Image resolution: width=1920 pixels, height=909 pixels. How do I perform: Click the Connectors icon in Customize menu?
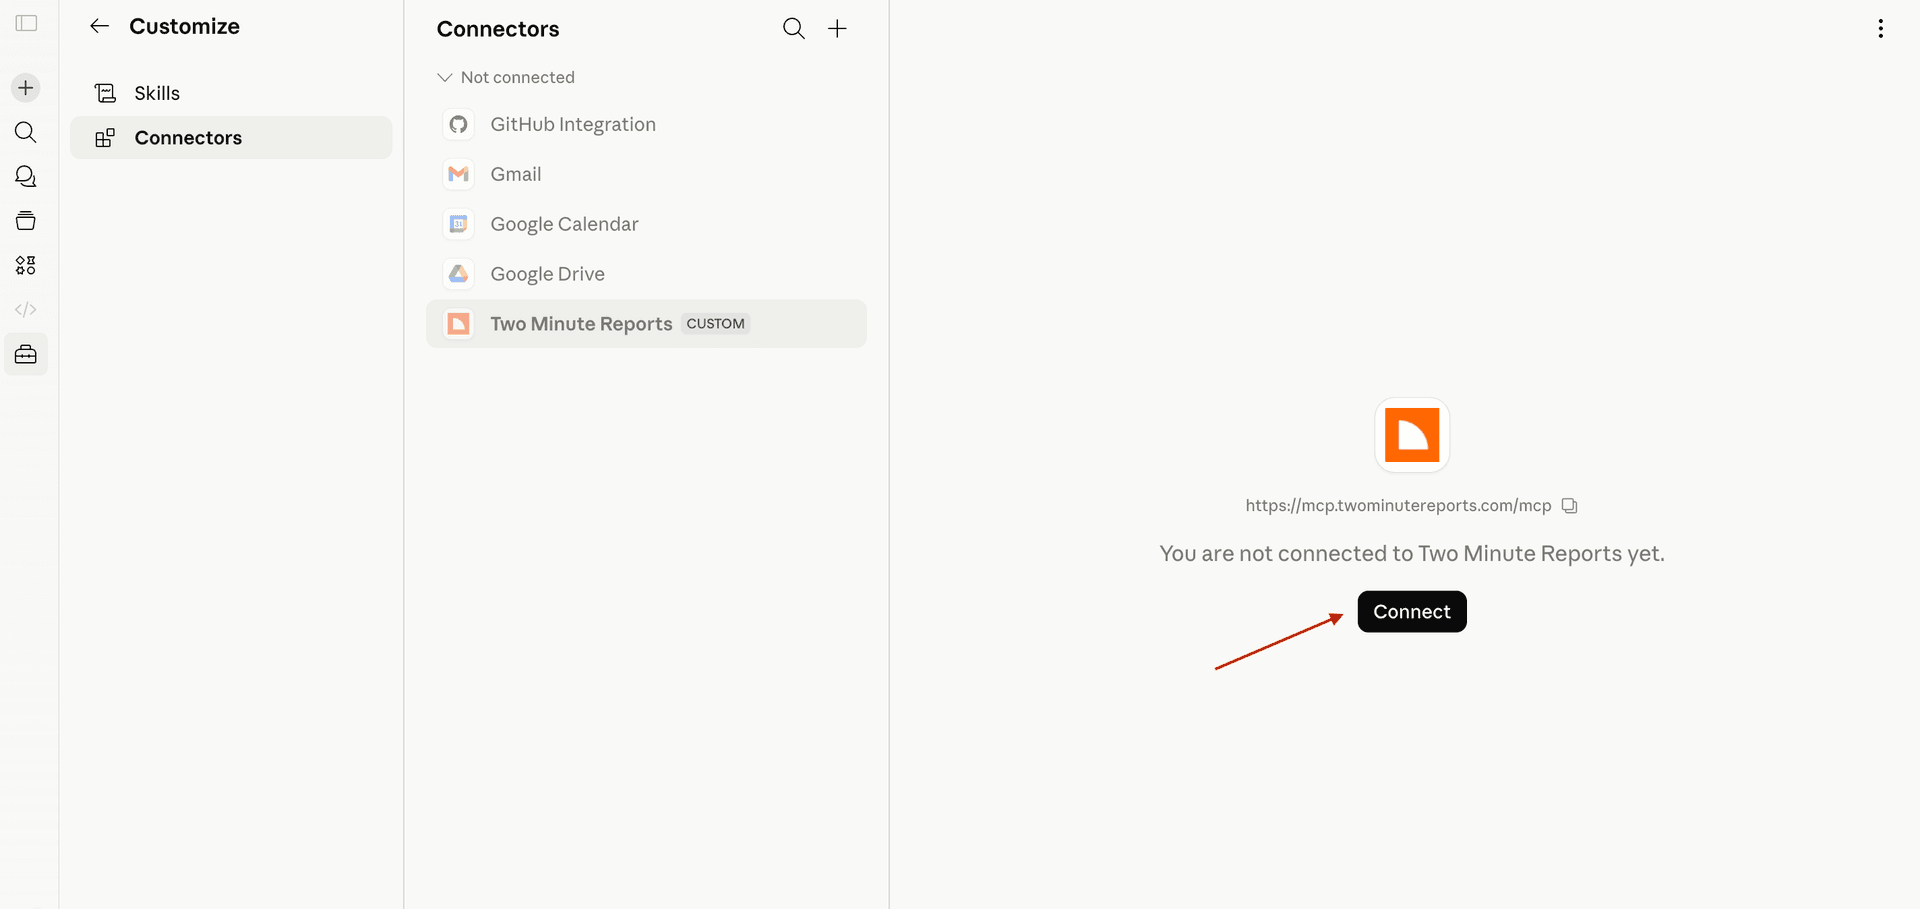(105, 138)
